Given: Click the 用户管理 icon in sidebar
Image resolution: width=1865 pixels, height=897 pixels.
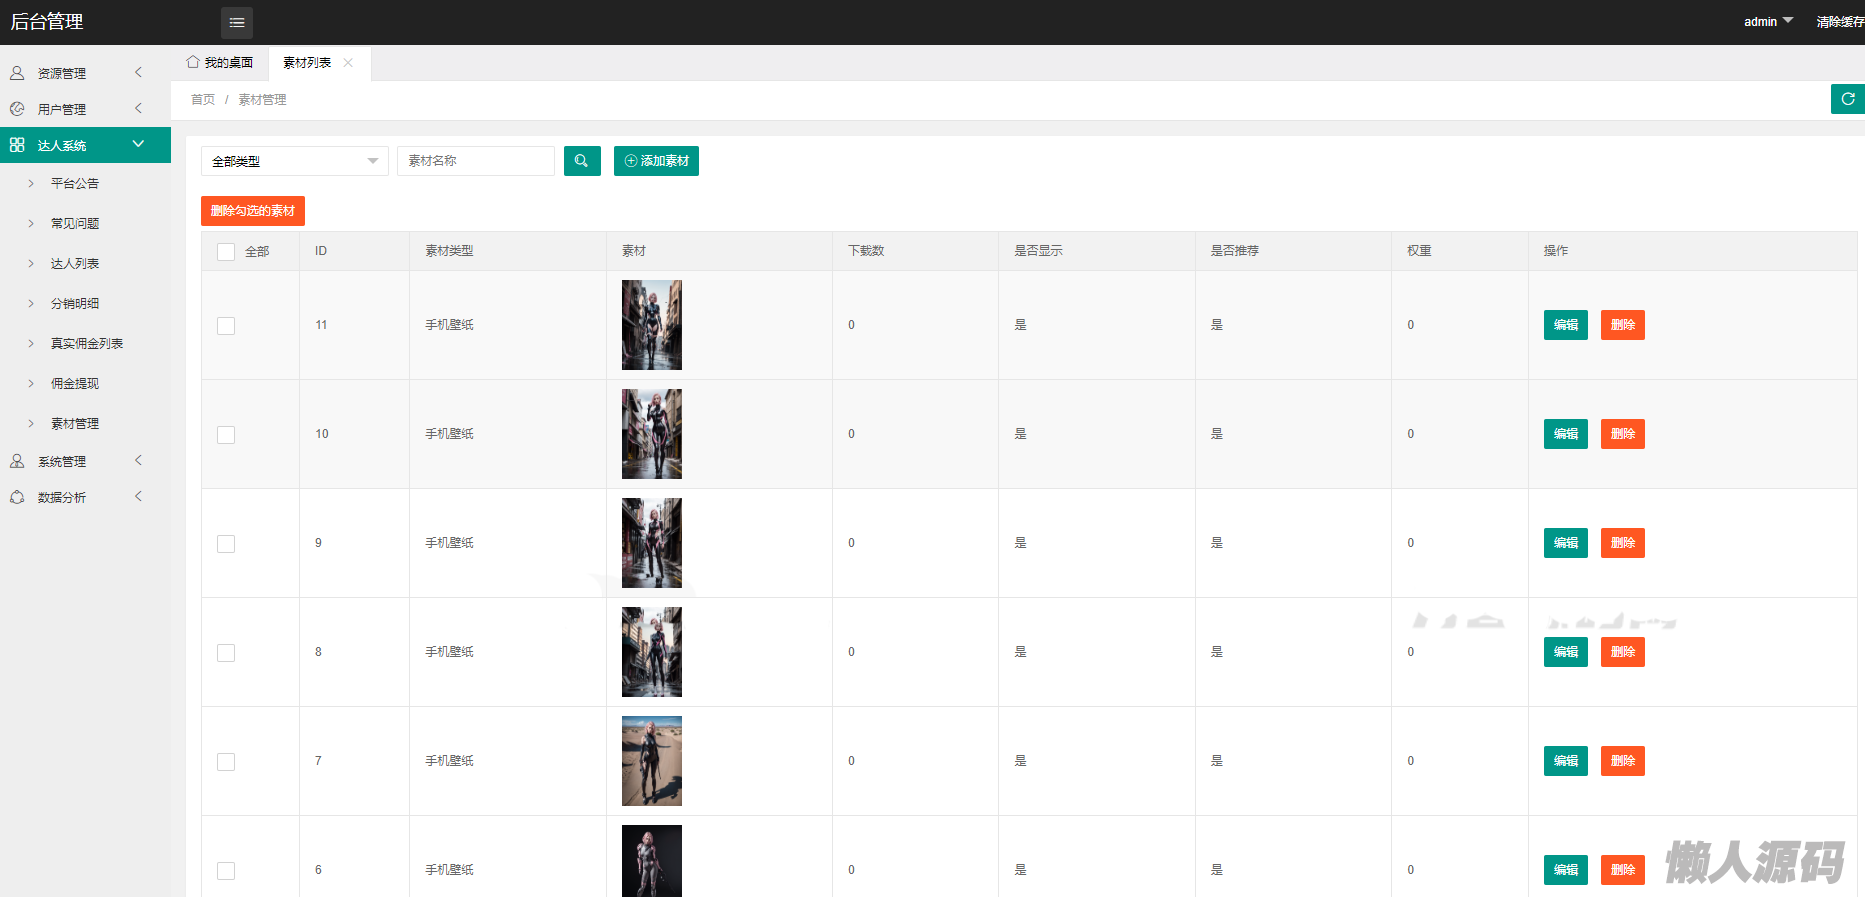Looking at the screenshot, I should [x=17, y=109].
